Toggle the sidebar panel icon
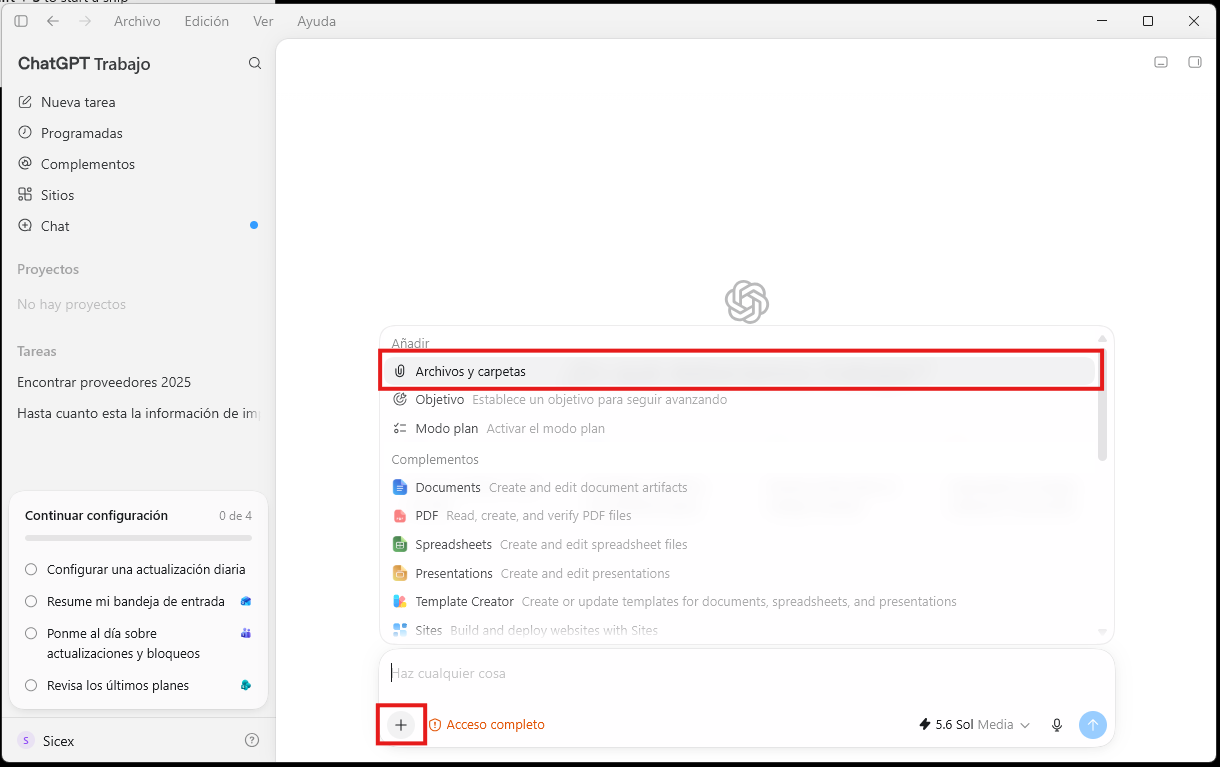The height and width of the screenshot is (767, 1220). coord(21,21)
